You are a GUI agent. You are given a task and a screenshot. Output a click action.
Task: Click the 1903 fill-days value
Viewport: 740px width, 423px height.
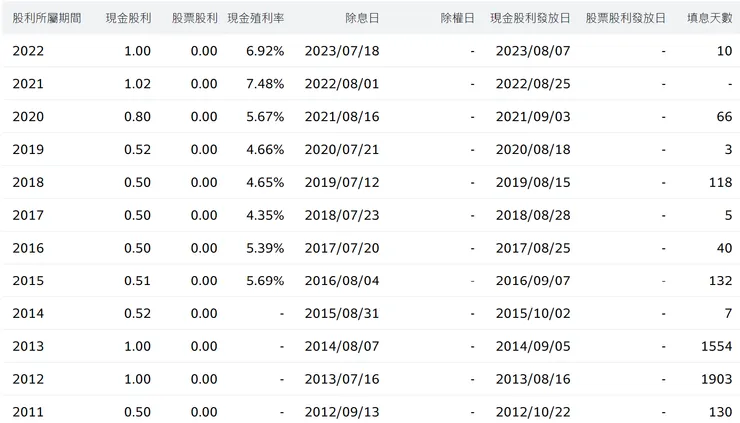717,379
